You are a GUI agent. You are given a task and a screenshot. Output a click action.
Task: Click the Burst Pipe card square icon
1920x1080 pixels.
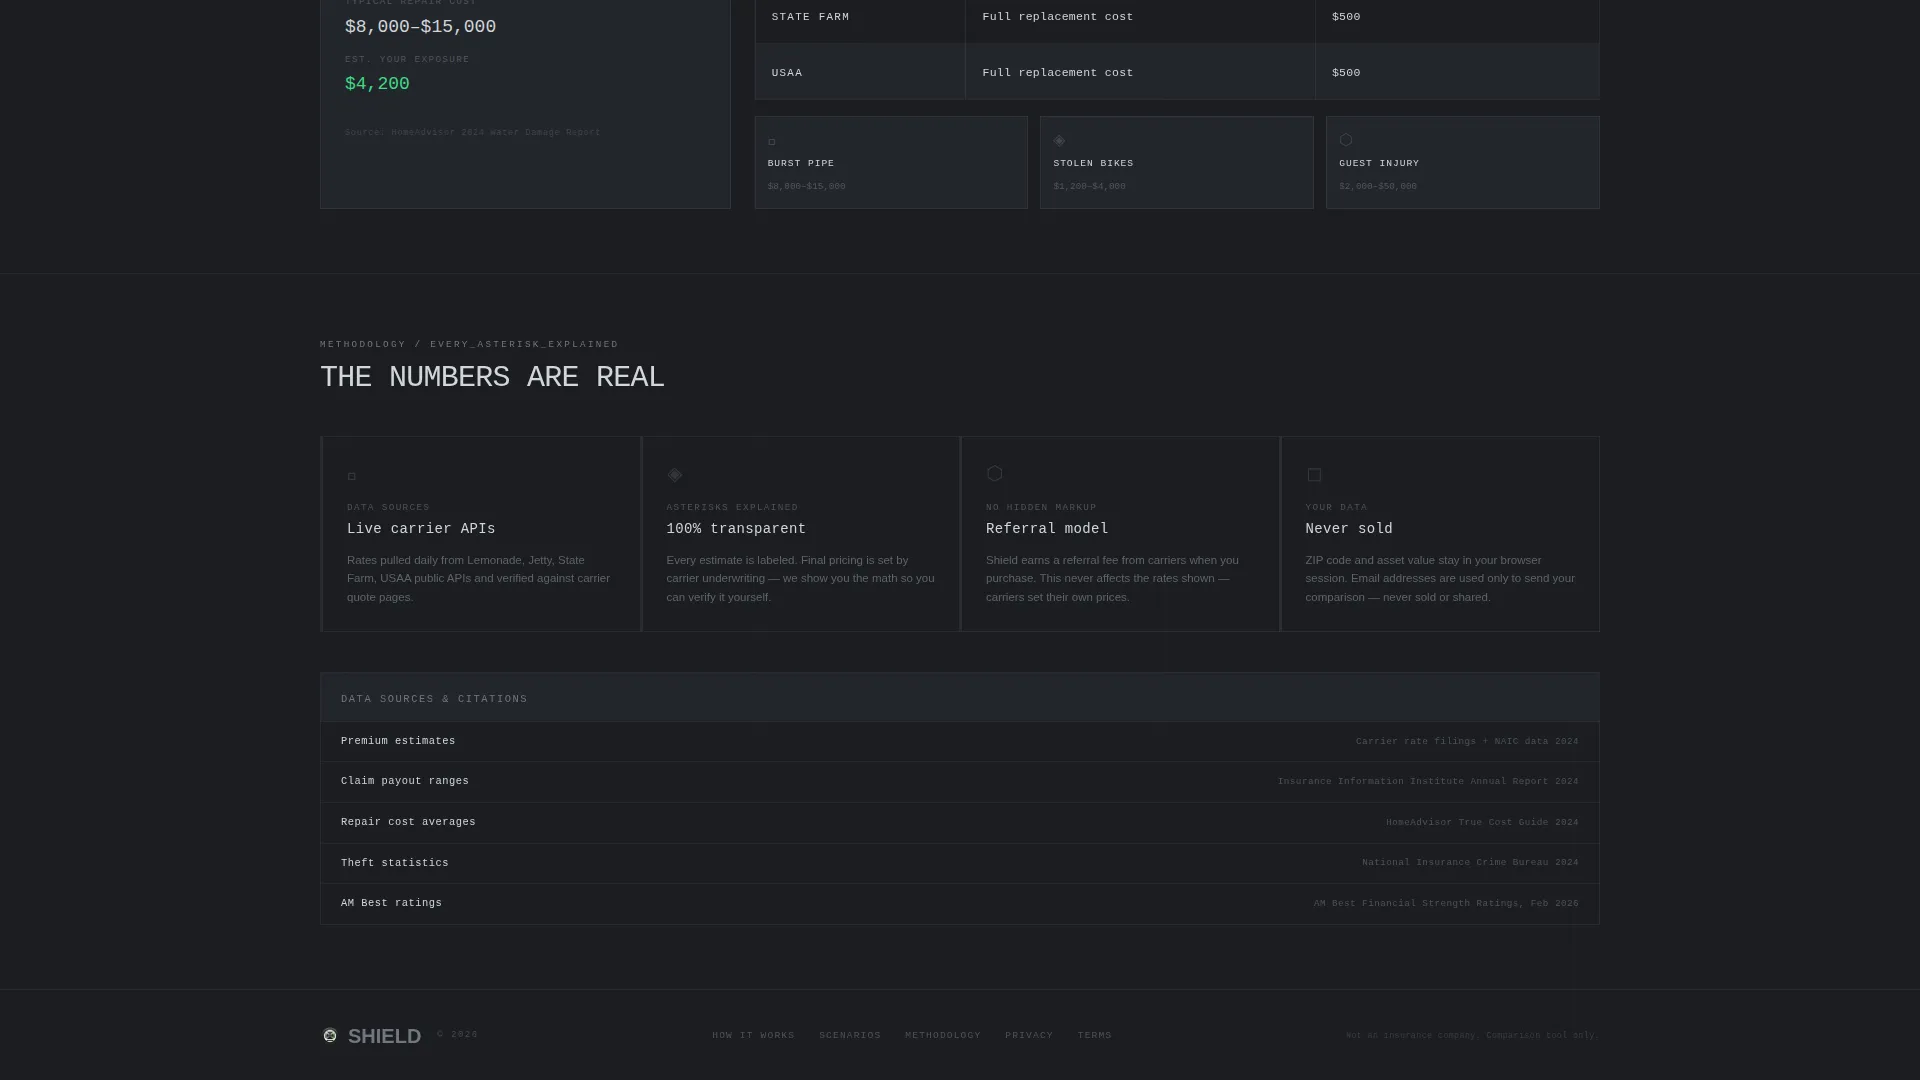(772, 142)
